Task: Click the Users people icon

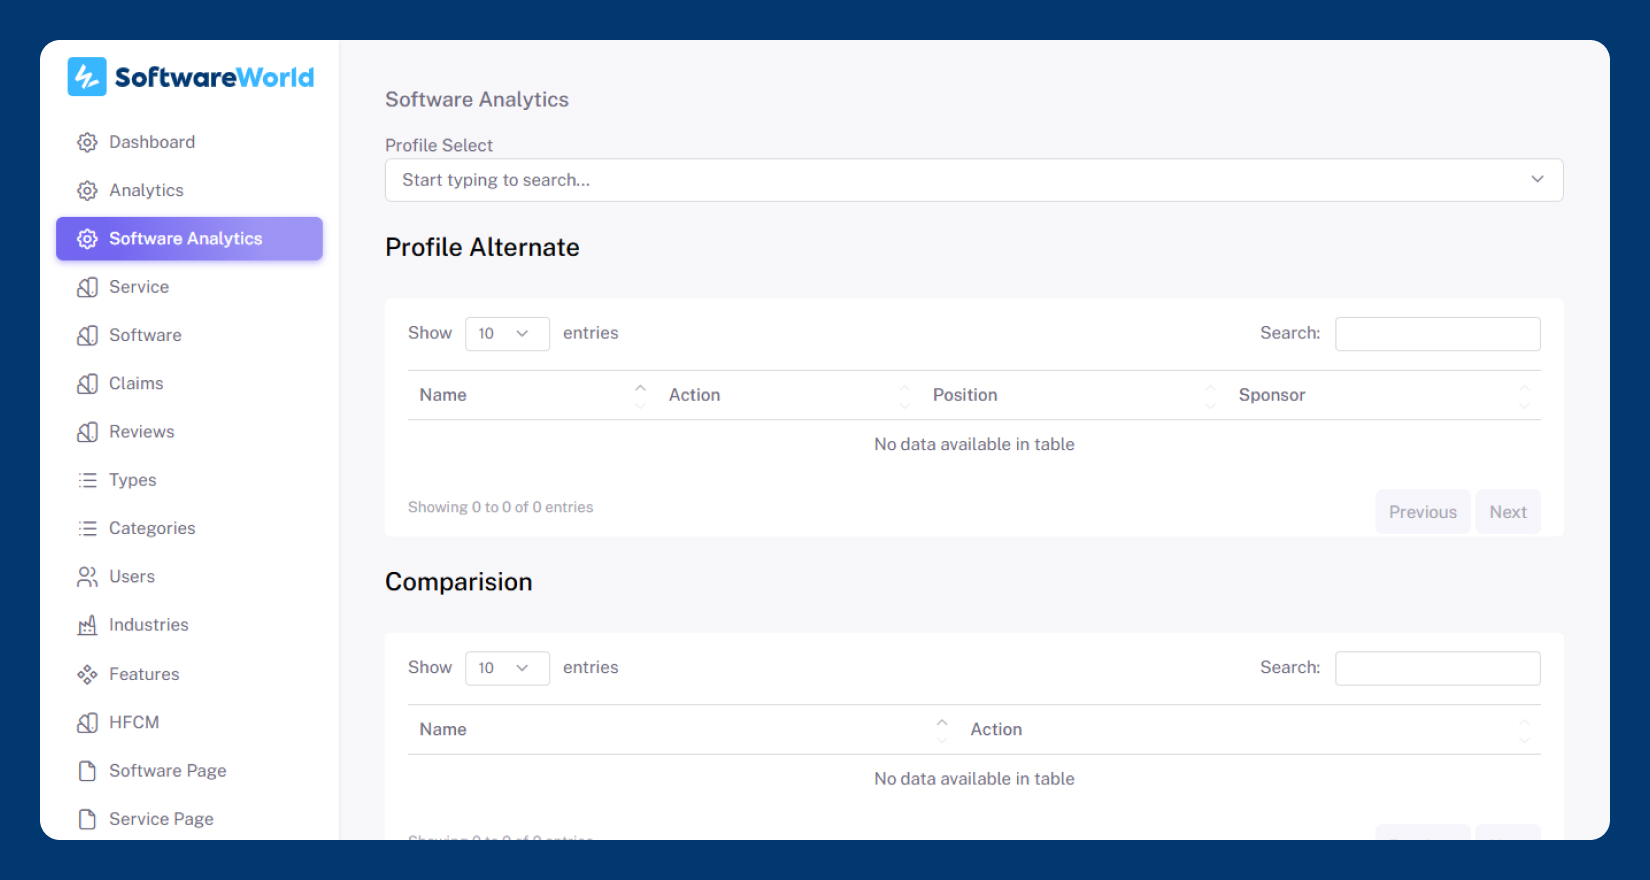Action: (88, 577)
